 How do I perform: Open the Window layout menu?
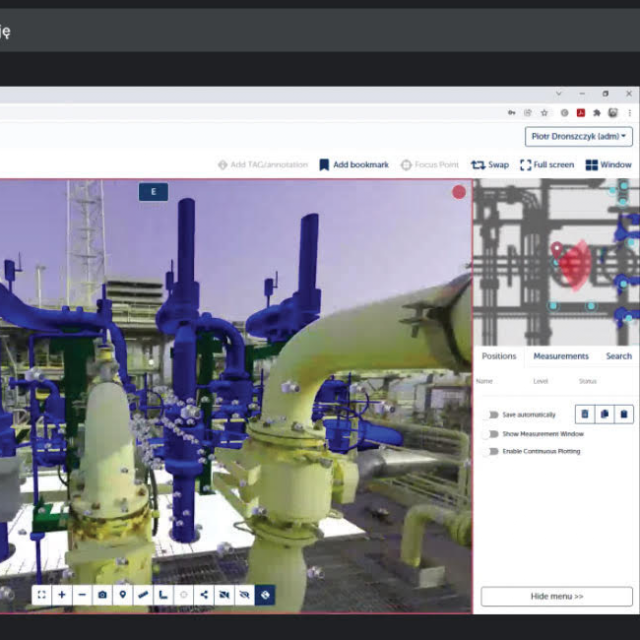coord(608,164)
